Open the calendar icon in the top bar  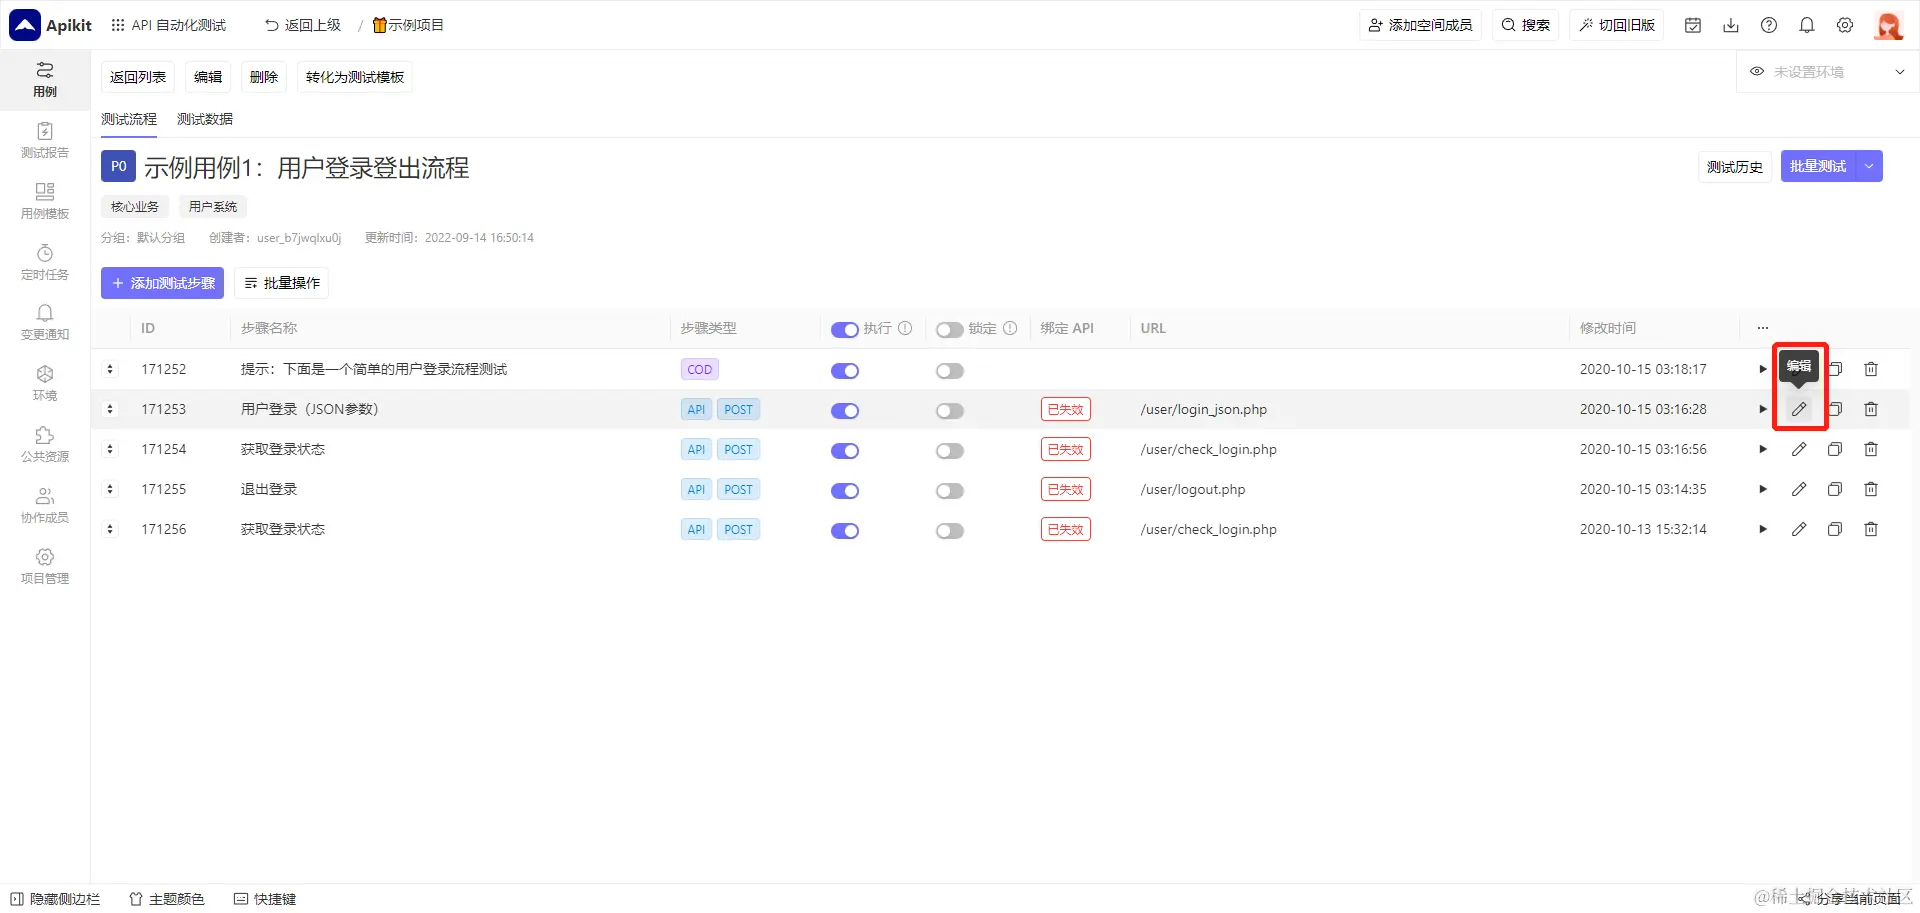click(x=1693, y=25)
